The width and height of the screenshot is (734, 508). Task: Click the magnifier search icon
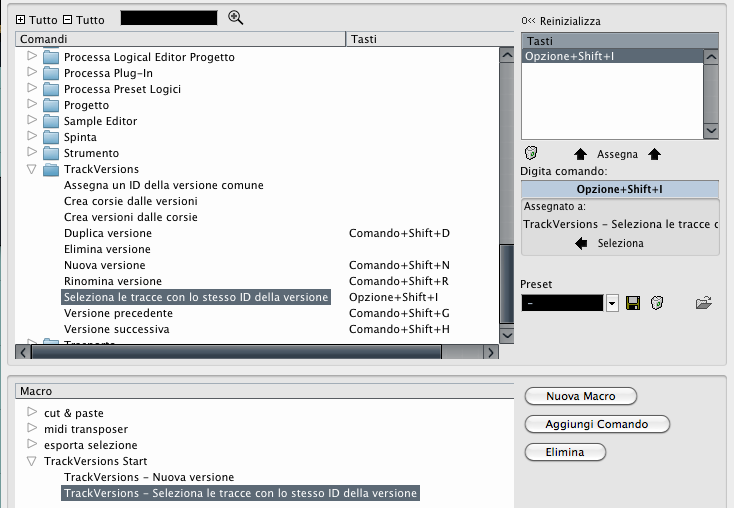click(x=235, y=18)
